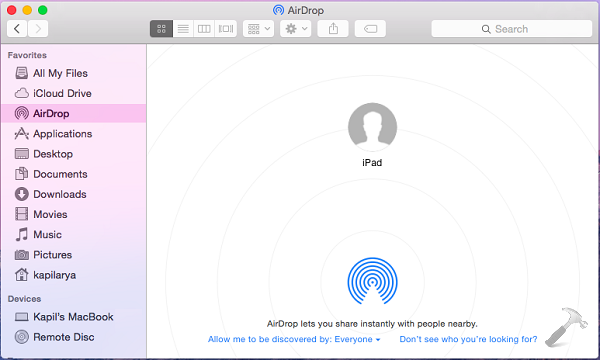Screen dimensions: 600x360
Task: Open iCloud Drive in sidebar
Action: [x=73, y=93]
